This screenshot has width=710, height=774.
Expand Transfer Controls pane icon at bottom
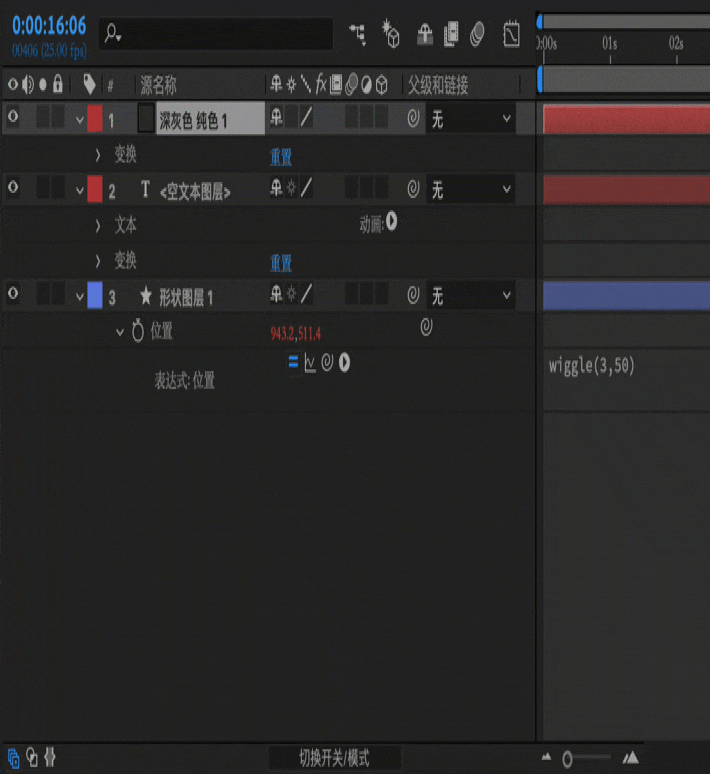point(32,757)
